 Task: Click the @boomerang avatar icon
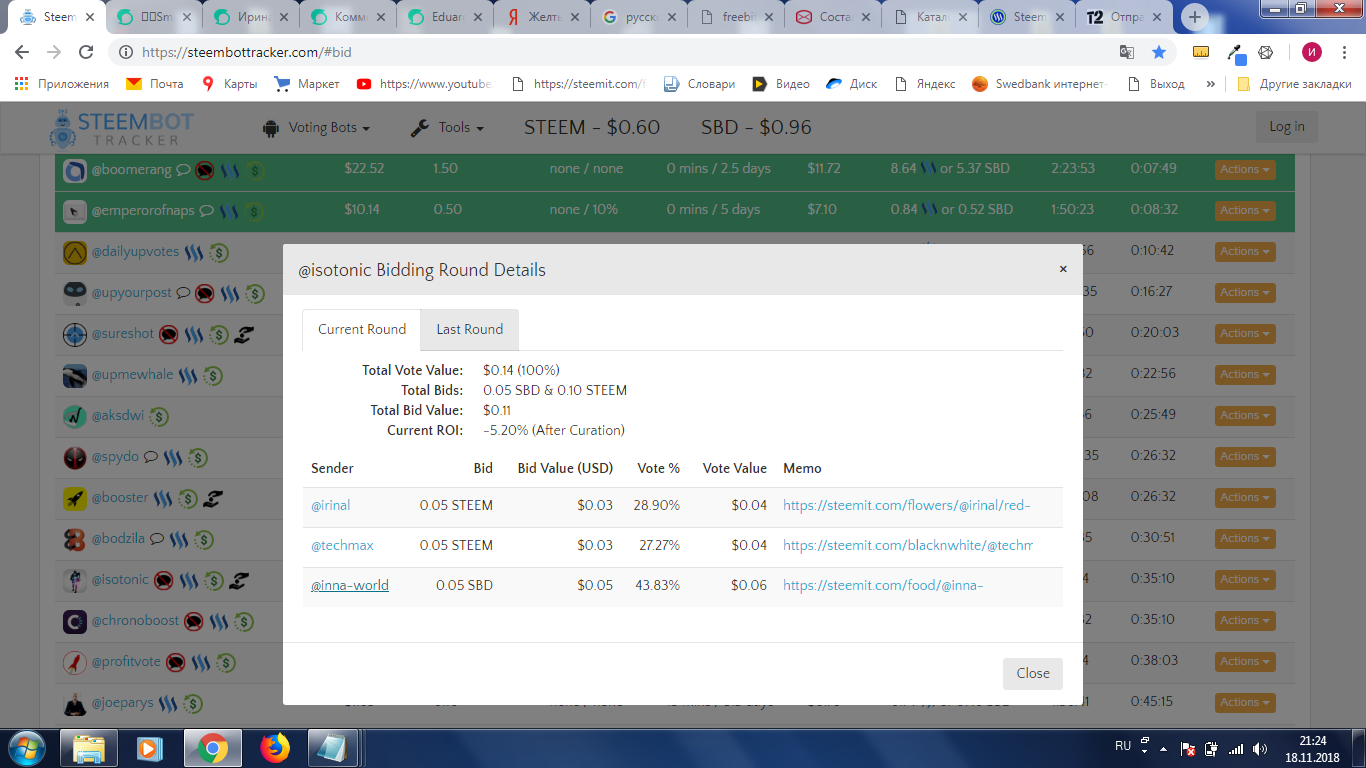click(x=75, y=171)
